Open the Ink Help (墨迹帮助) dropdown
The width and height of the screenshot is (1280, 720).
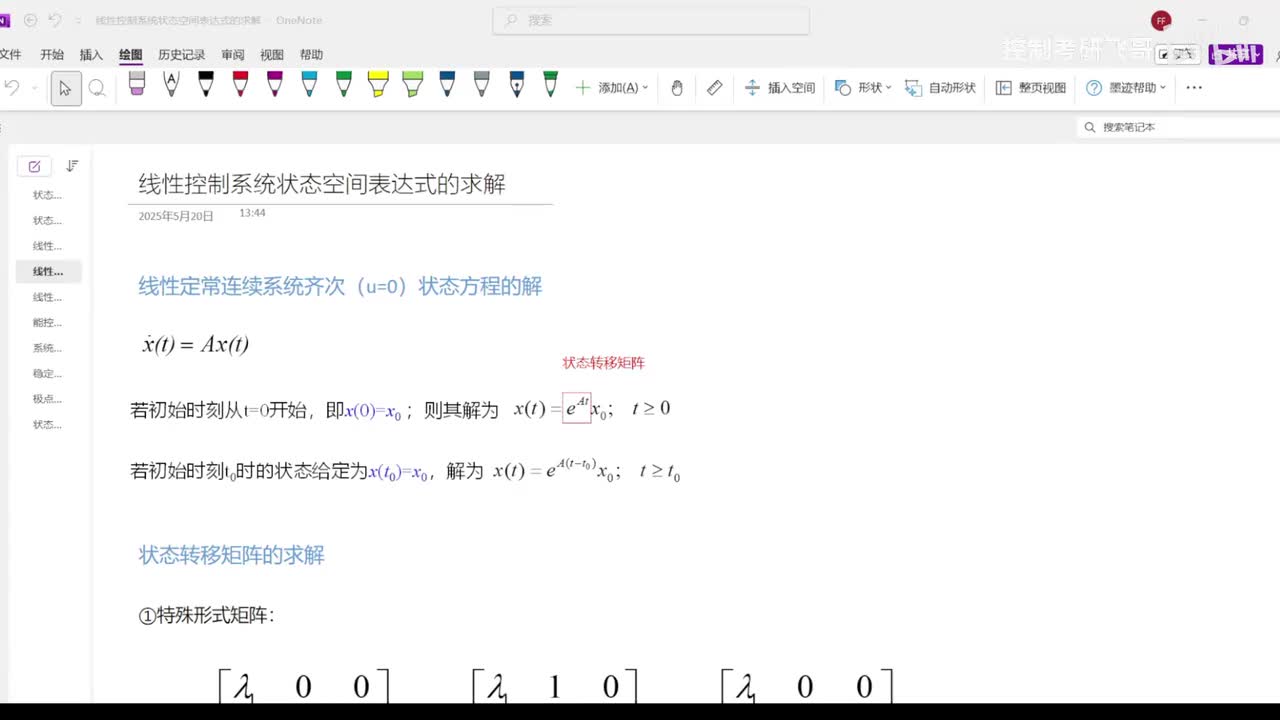(x=1127, y=88)
